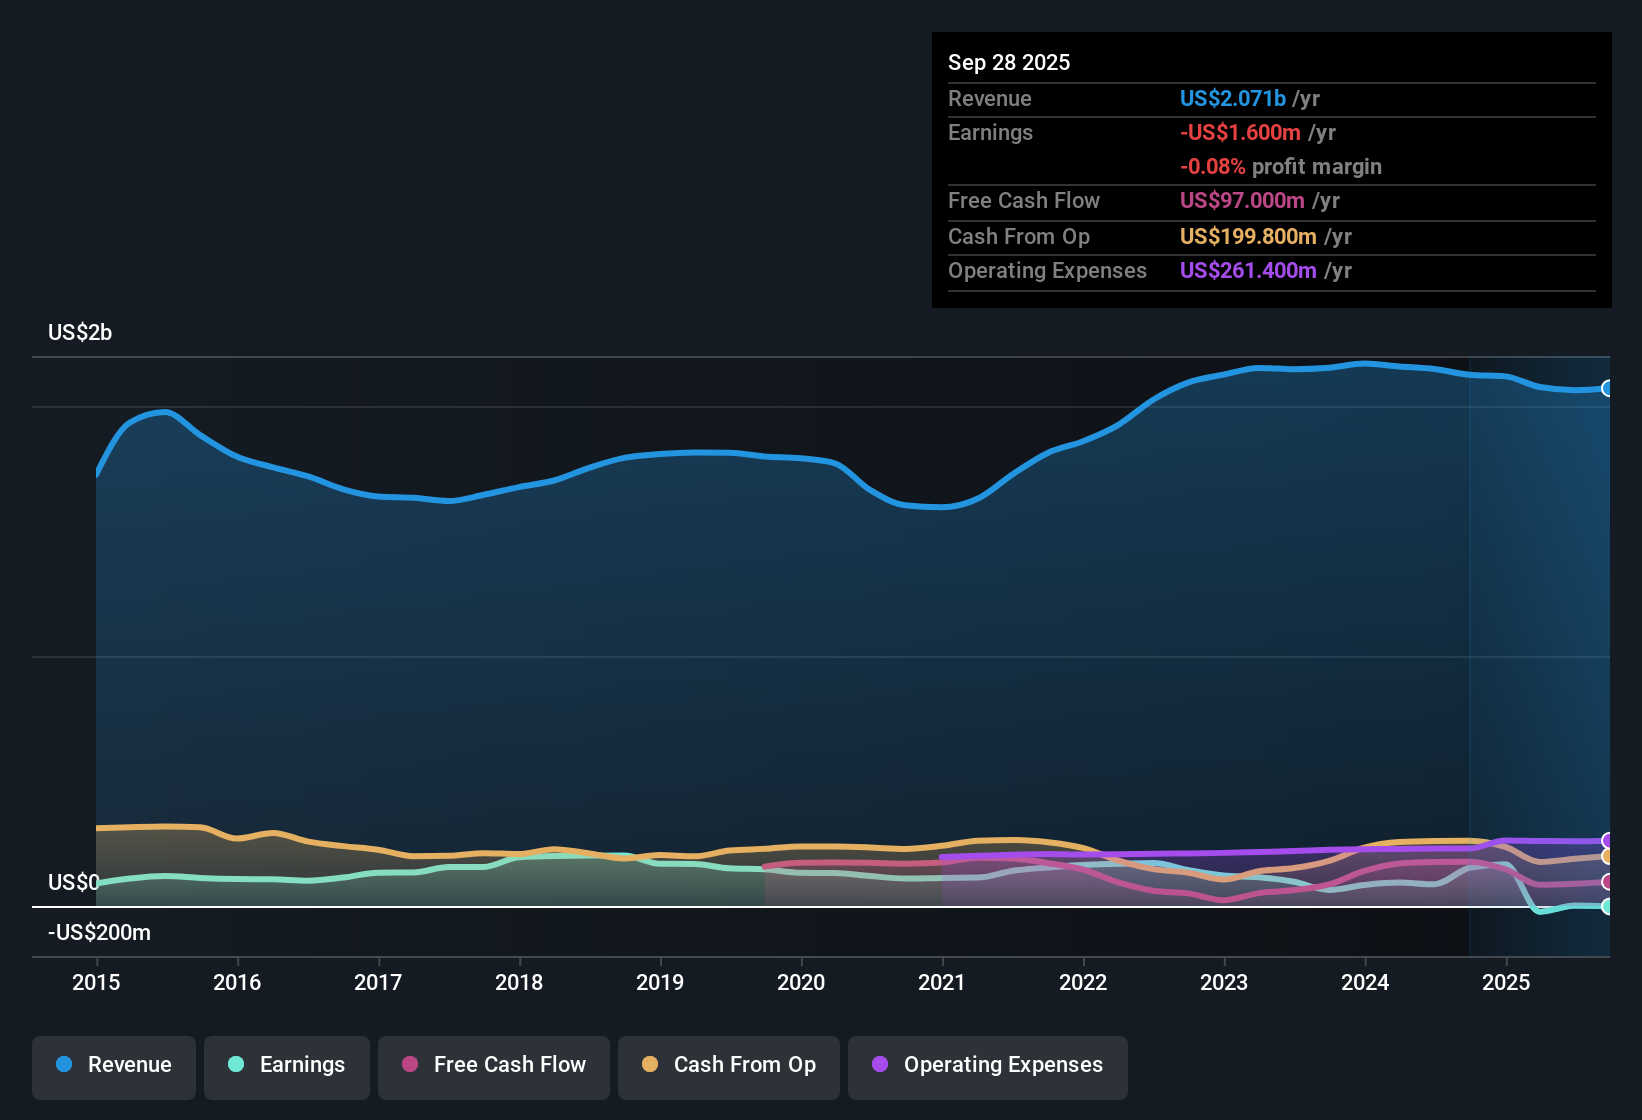
Task: Click the 2021 label on the time axis
Action: click(x=941, y=983)
